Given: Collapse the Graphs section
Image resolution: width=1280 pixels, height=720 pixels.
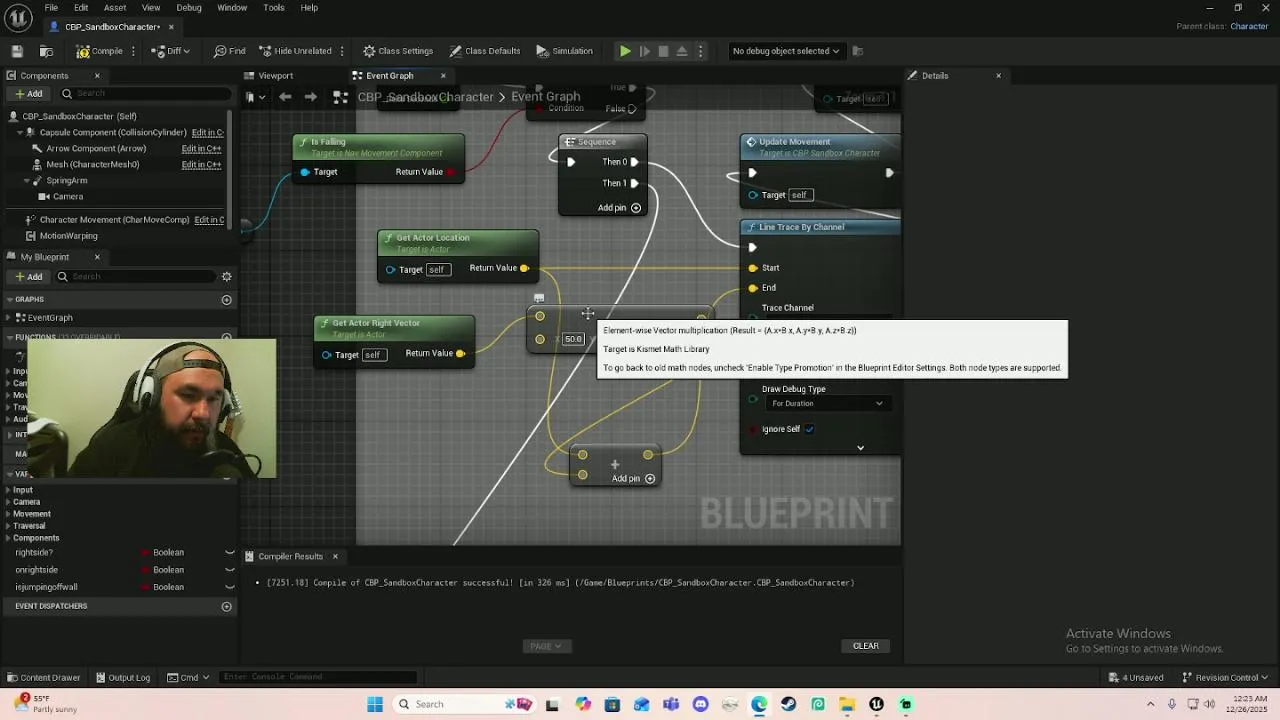Looking at the screenshot, I should tap(9, 299).
